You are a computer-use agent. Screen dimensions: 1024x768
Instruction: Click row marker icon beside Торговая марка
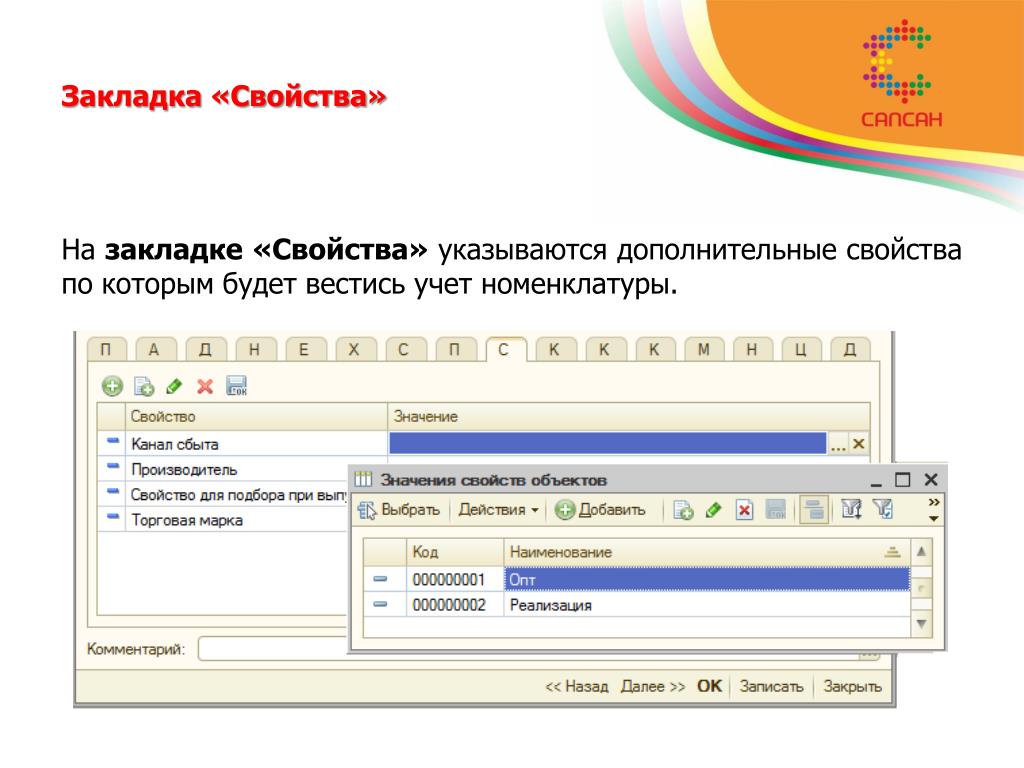pos(112,517)
